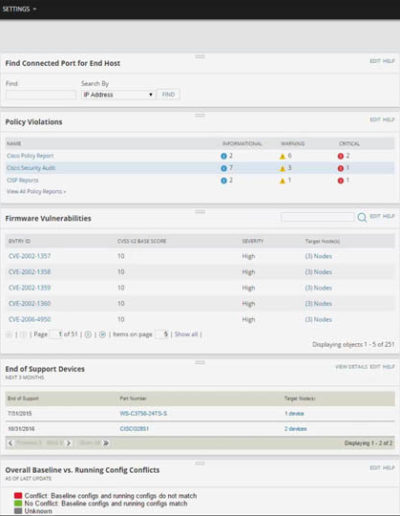Click the red Conflict legend swatch
Image resolution: width=400 pixels, height=516 pixels.
pos(18,496)
